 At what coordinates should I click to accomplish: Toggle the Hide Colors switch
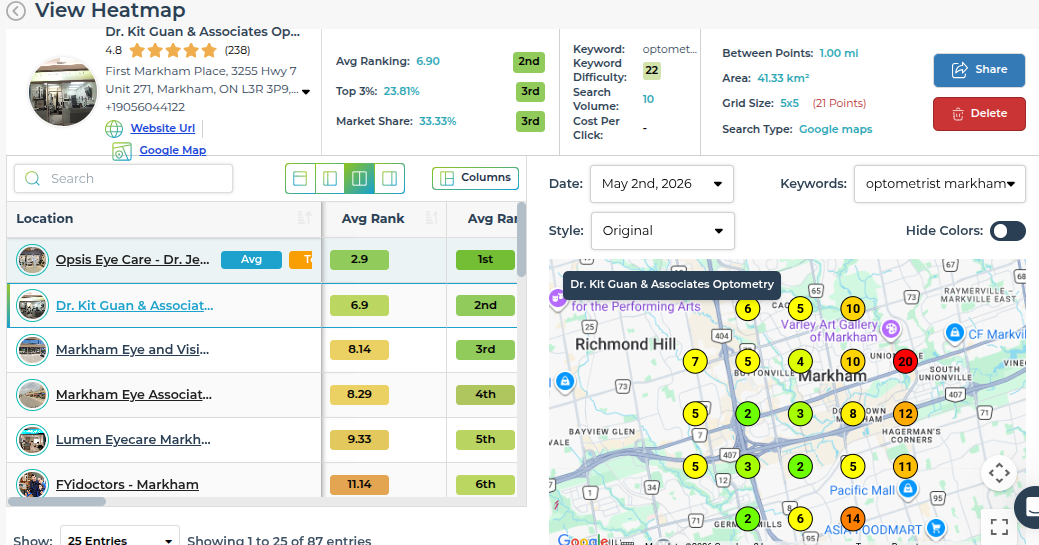tap(1007, 231)
